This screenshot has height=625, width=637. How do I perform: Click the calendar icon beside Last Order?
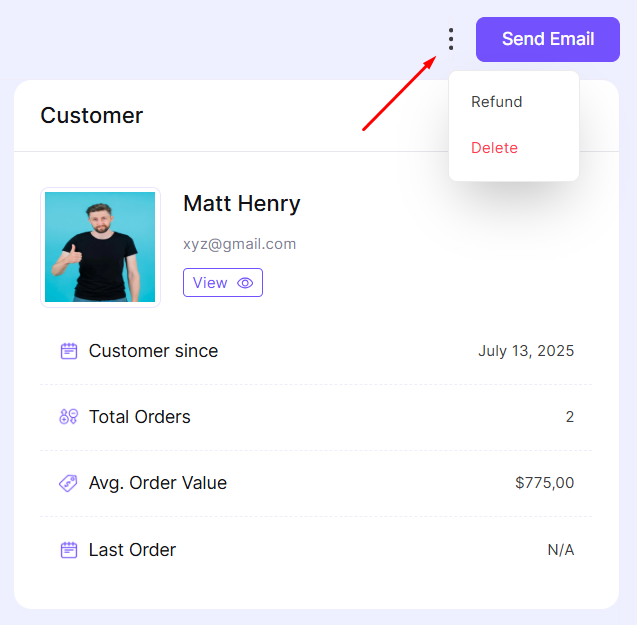point(69,550)
